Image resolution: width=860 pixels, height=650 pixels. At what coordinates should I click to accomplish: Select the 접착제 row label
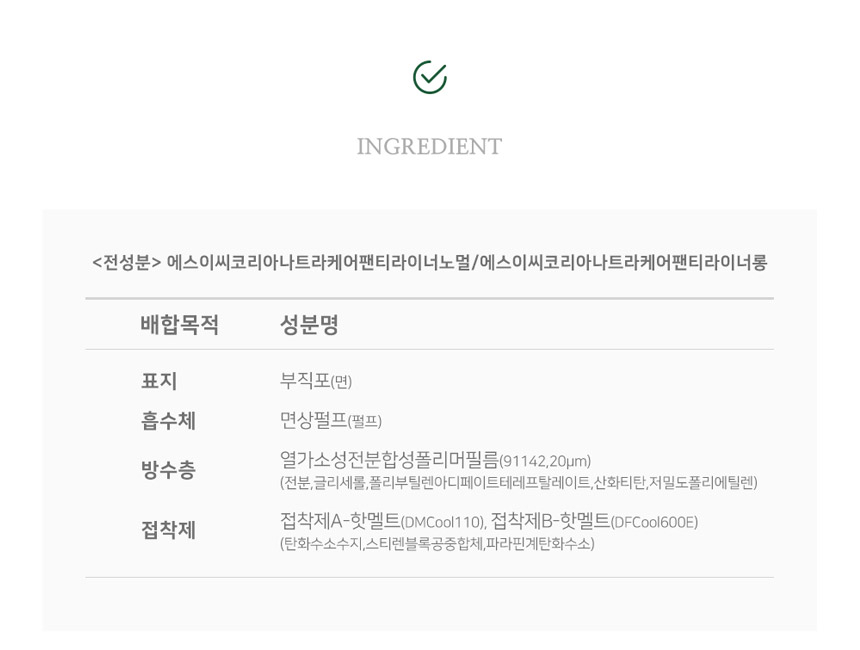point(168,530)
